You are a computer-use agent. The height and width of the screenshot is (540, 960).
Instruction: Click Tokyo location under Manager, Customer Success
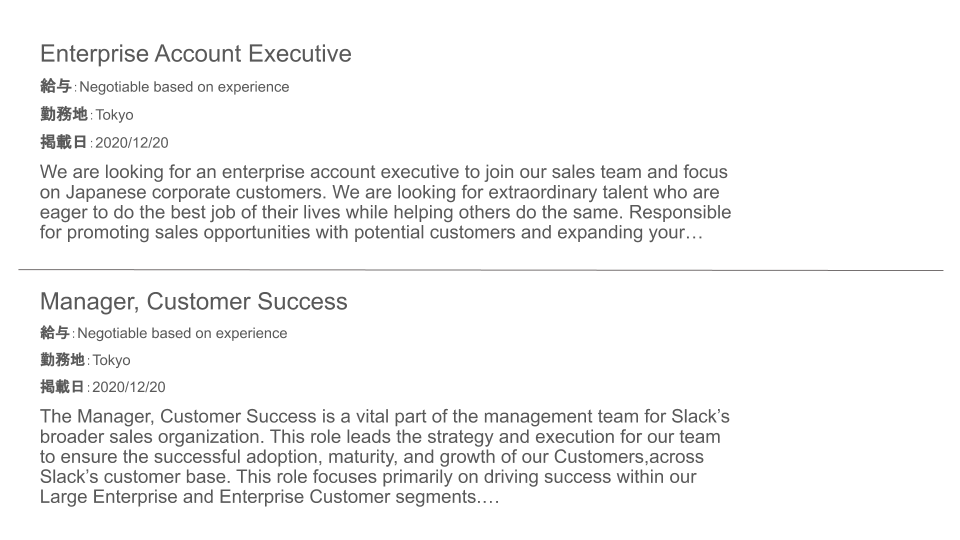(x=111, y=361)
